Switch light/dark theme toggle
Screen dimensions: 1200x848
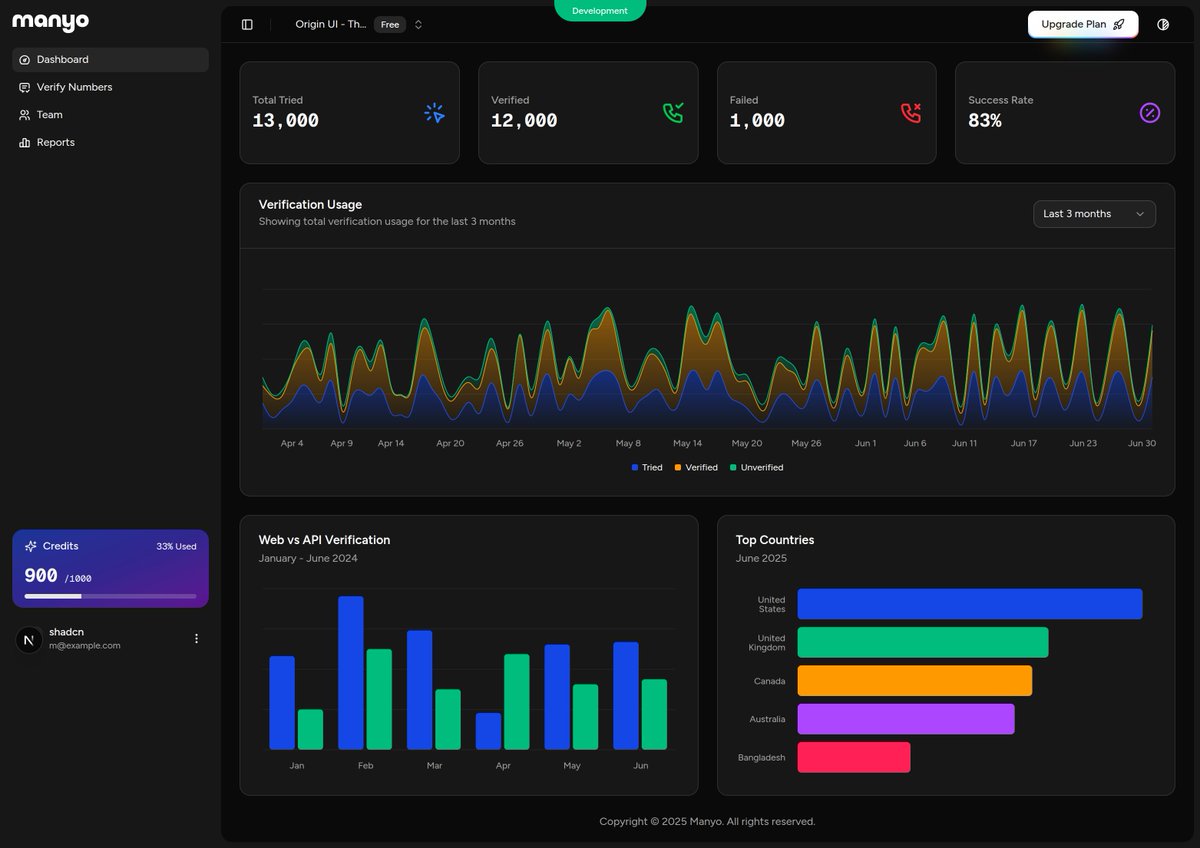click(x=1163, y=25)
